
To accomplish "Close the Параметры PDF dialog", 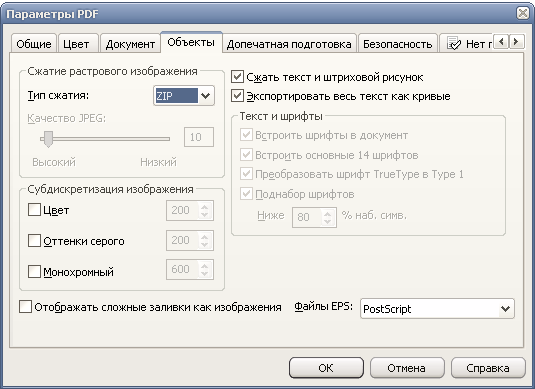I will [x=523, y=13].
